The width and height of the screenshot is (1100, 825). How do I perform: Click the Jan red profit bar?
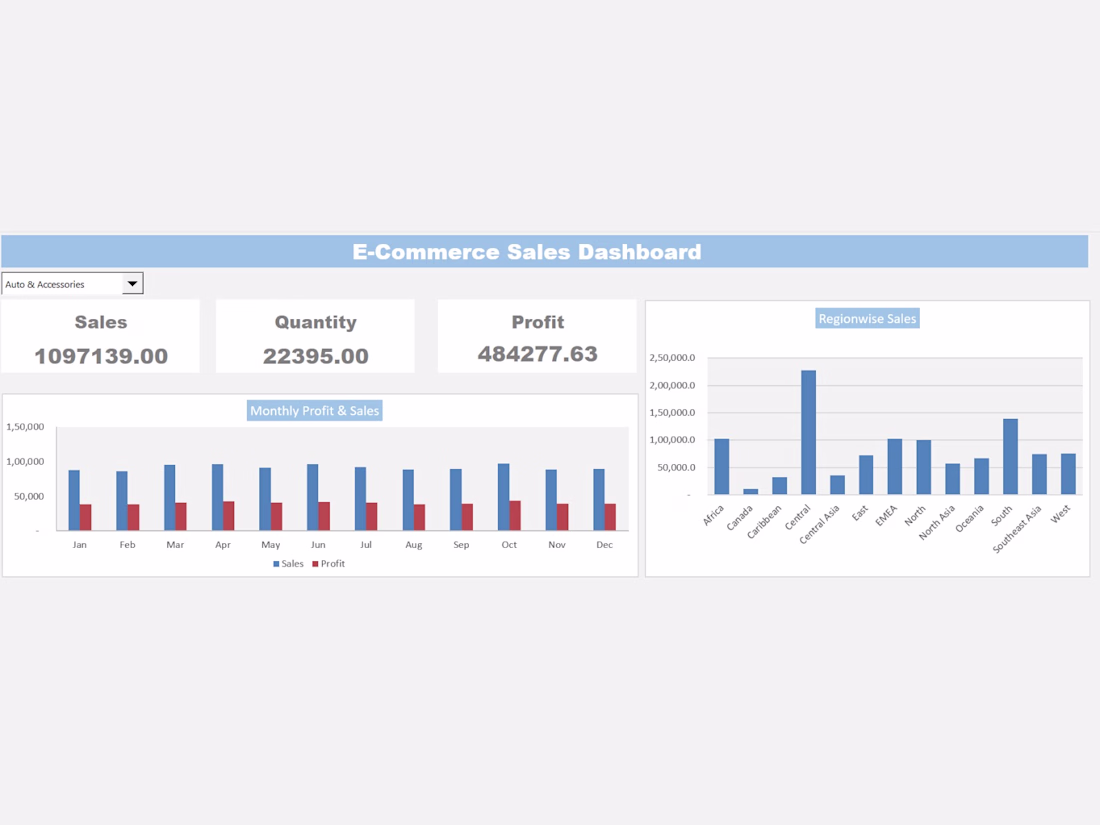pos(86,517)
